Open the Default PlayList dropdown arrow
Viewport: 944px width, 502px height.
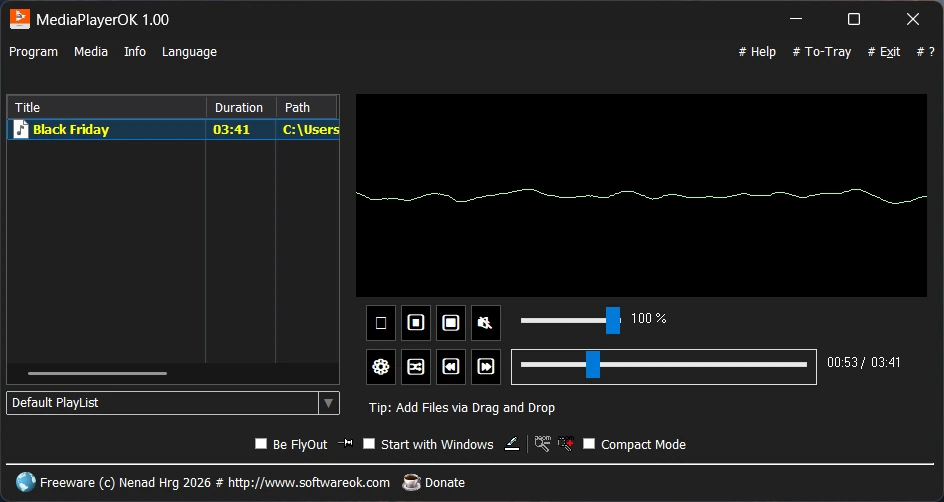coord(328,403)
